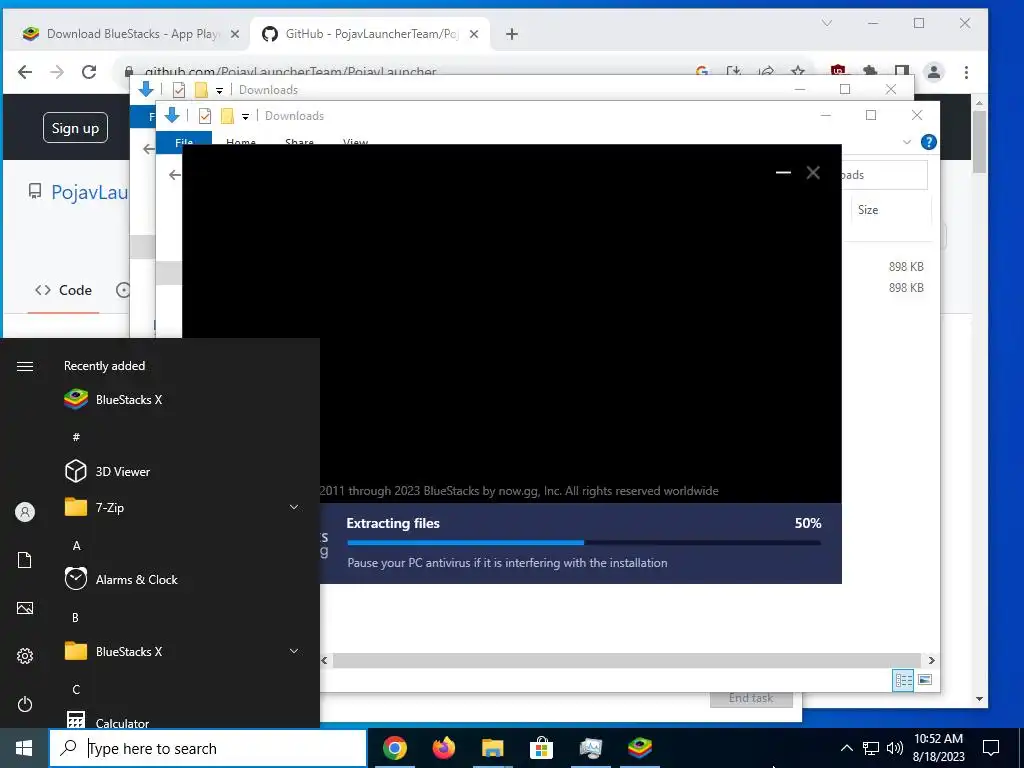This screenshot has width=1024, height=768.
Task: Open the volume tray icon
Action: point(895,748)
